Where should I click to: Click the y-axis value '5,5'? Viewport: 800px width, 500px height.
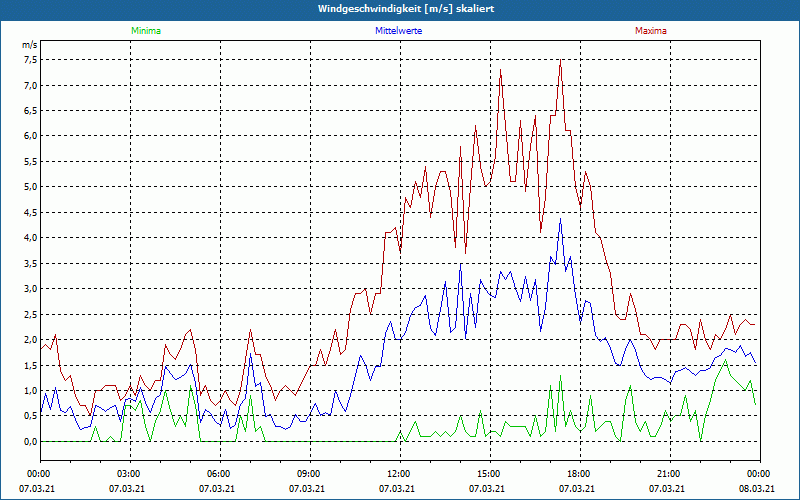click(30, 161)
